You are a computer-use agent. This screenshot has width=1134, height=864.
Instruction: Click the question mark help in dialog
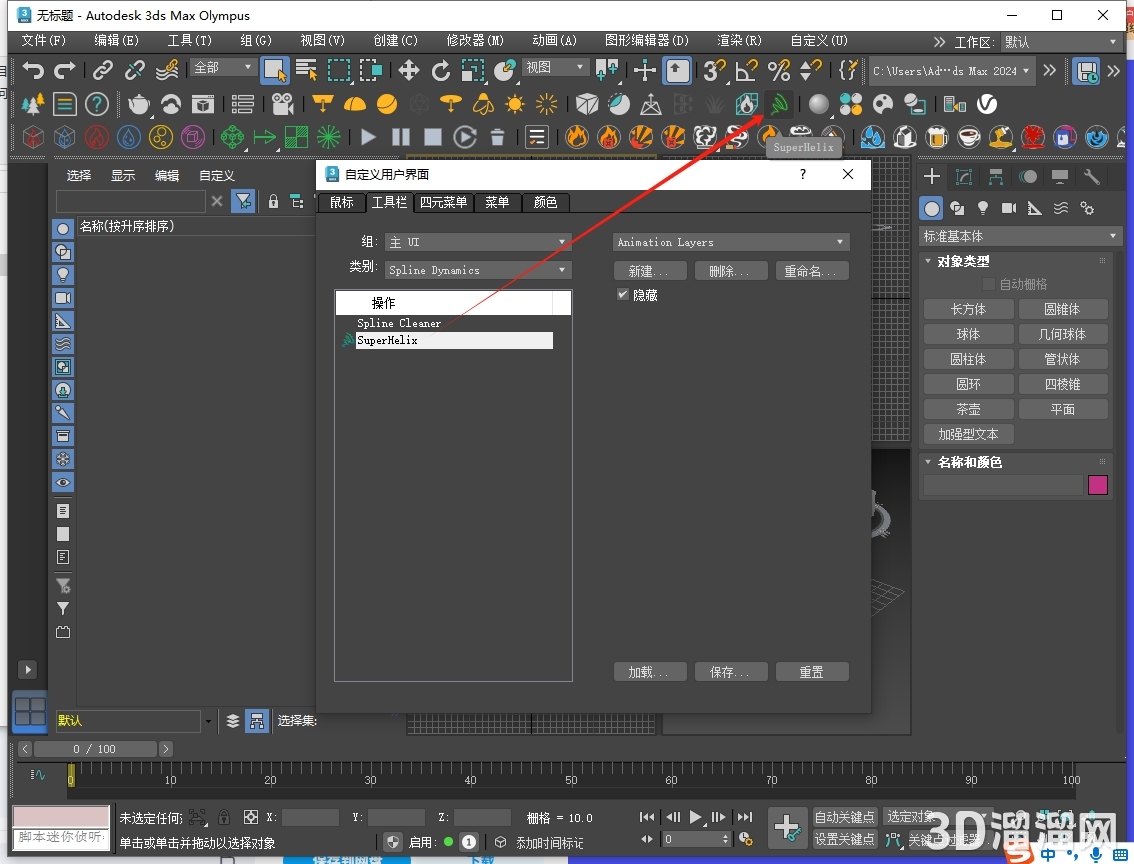(803, 174)
